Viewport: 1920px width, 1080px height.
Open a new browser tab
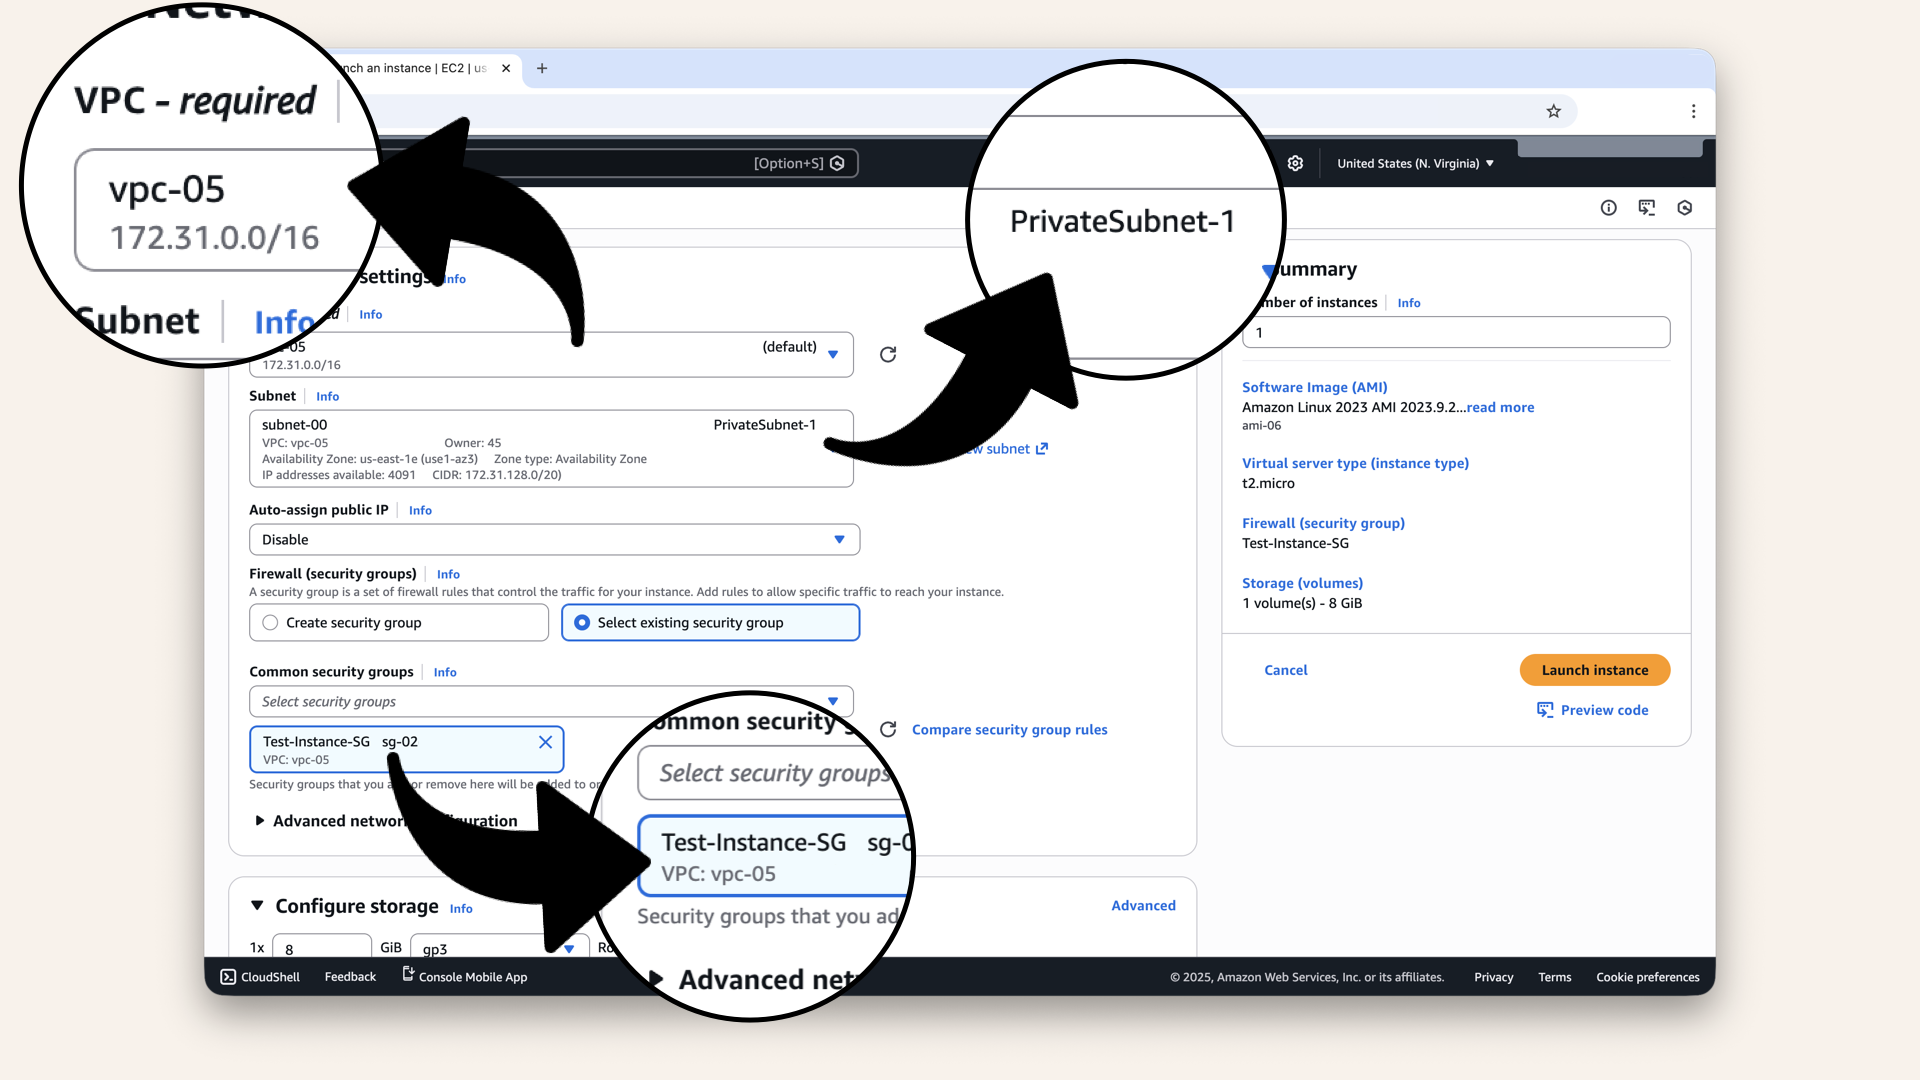(542, 68)
